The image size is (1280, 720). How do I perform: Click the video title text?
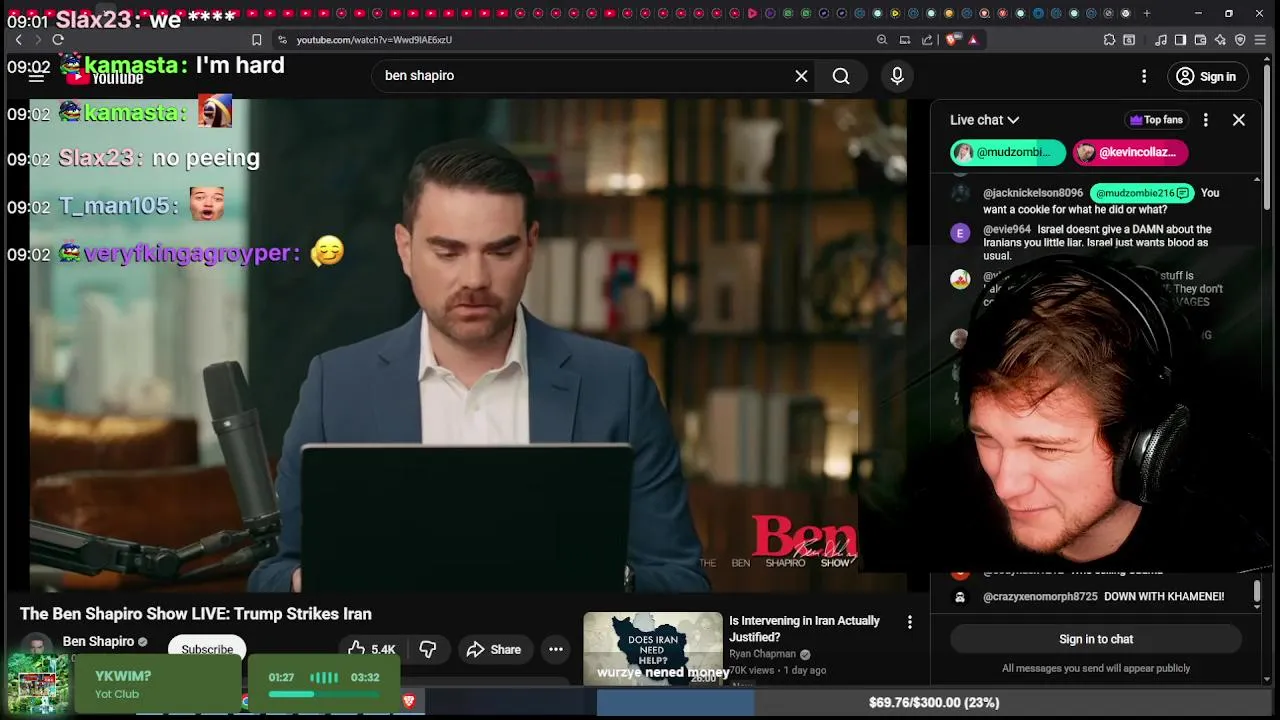click(x=196, y=614)
